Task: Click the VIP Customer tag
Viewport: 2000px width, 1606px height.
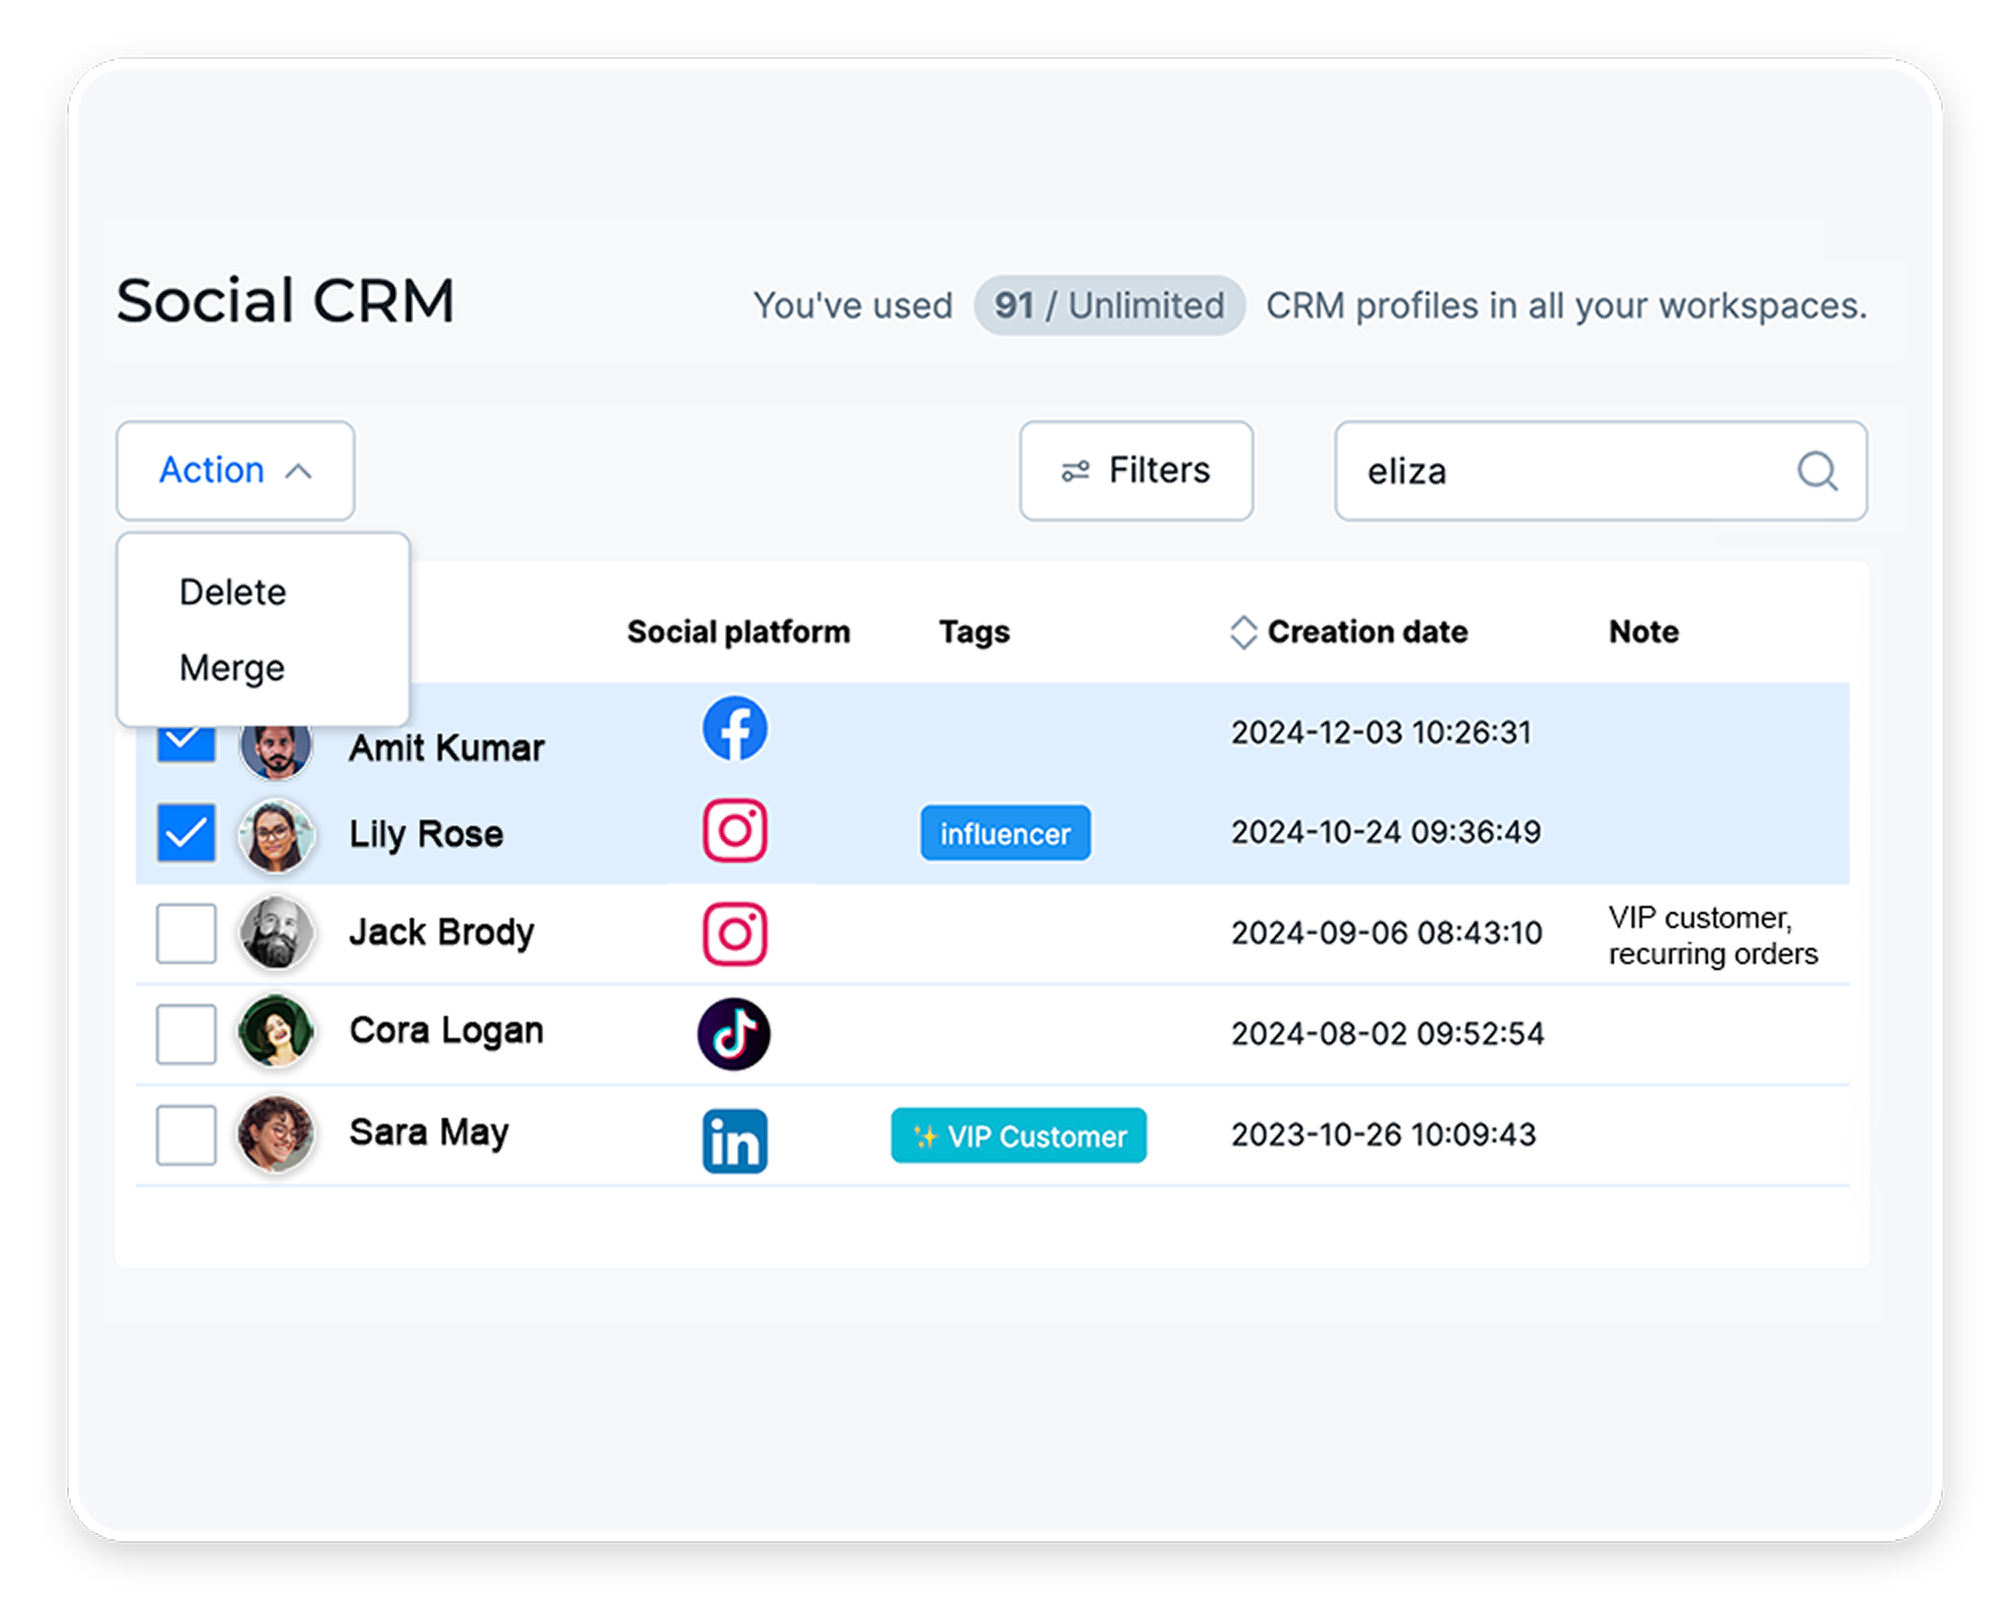Action: (1018, 1136)
